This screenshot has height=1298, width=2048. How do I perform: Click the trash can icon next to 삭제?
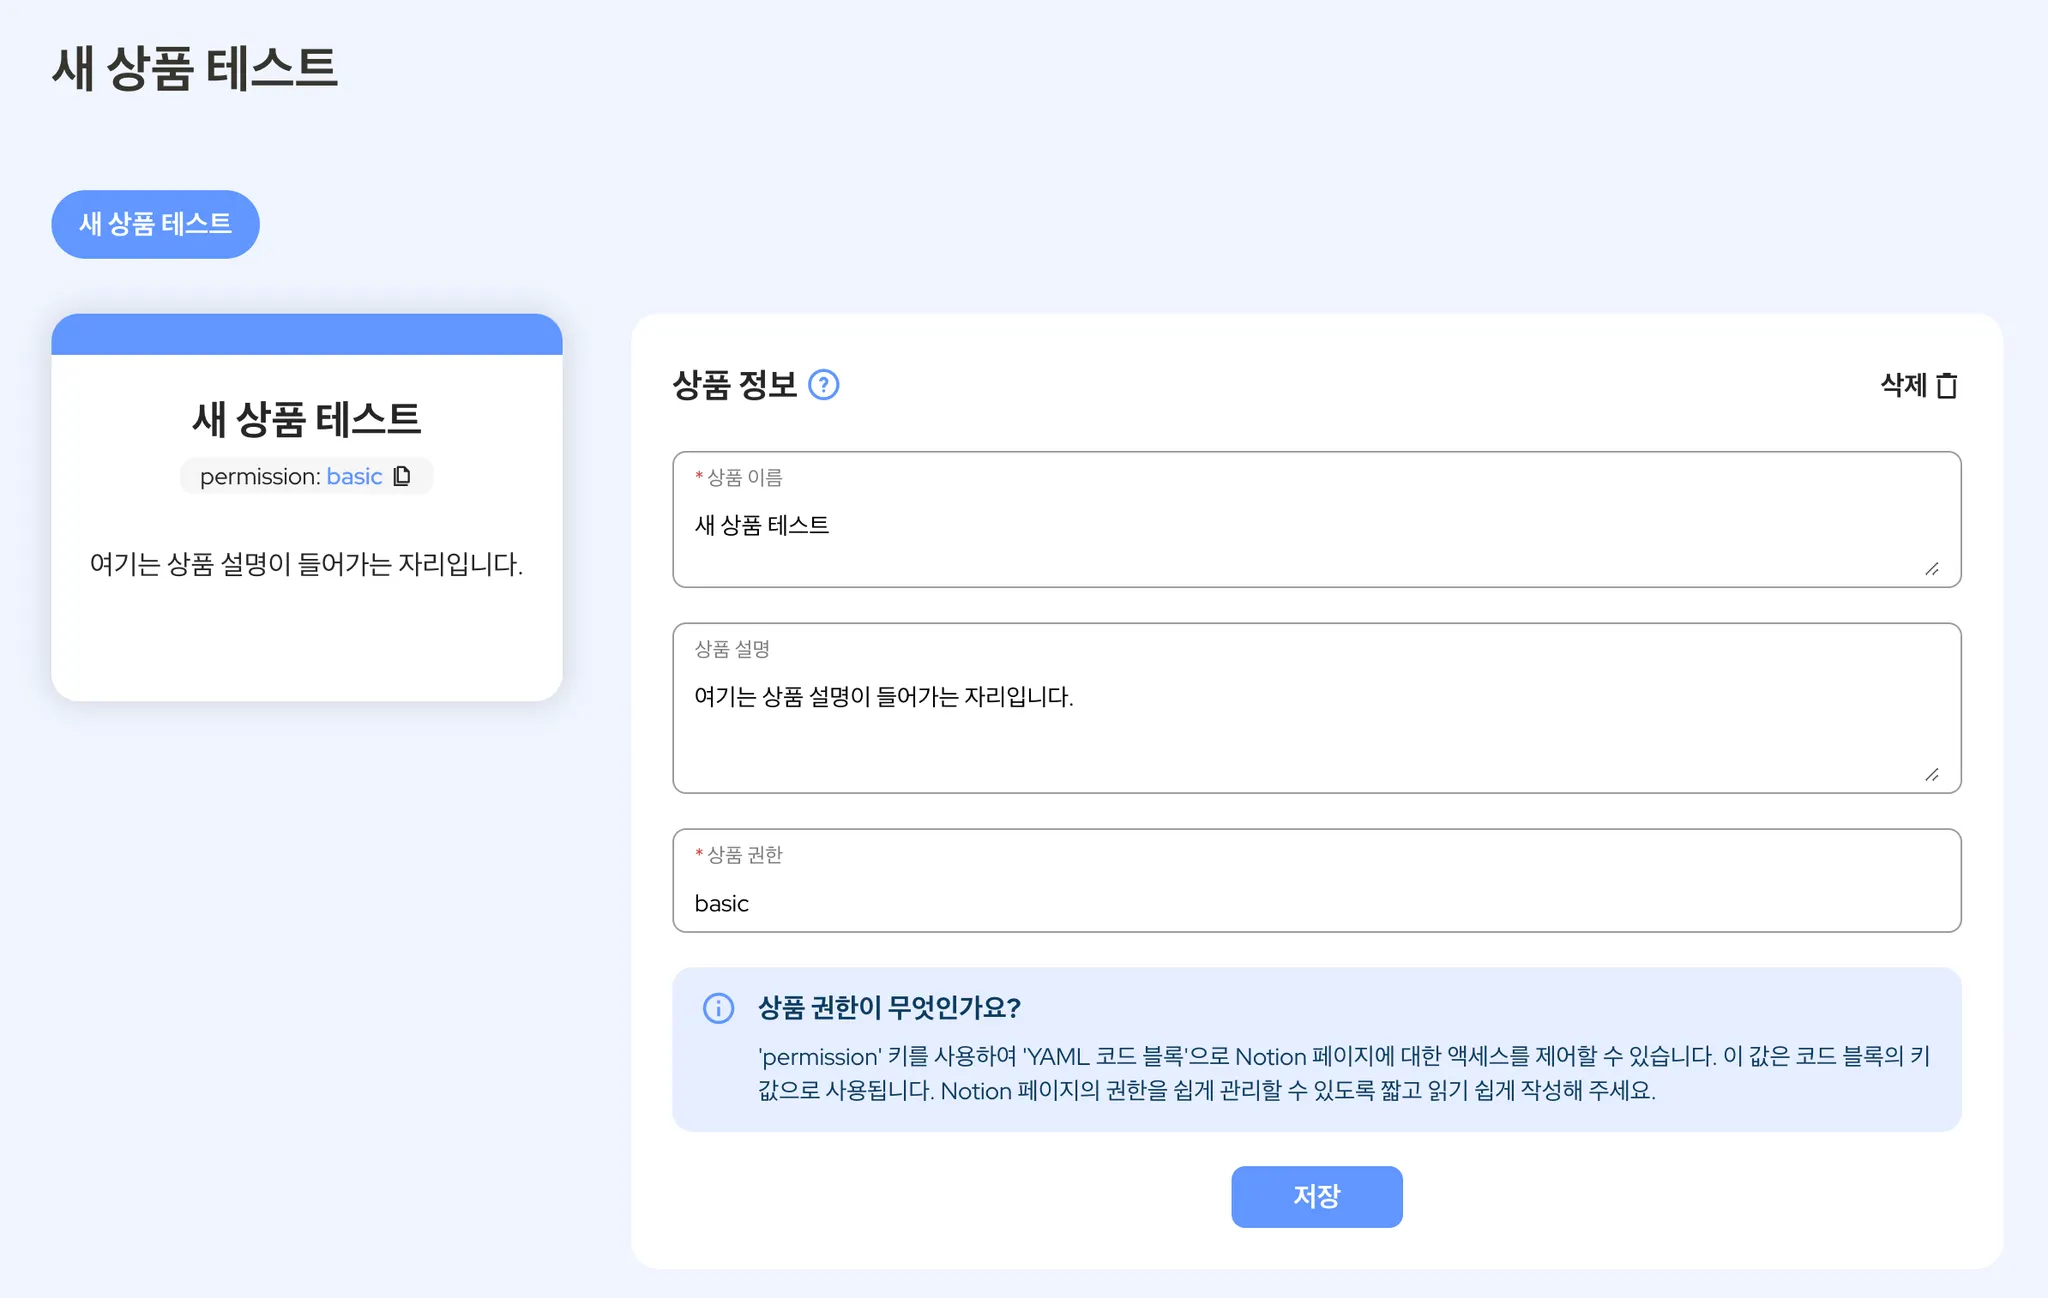pos(1946,386)
